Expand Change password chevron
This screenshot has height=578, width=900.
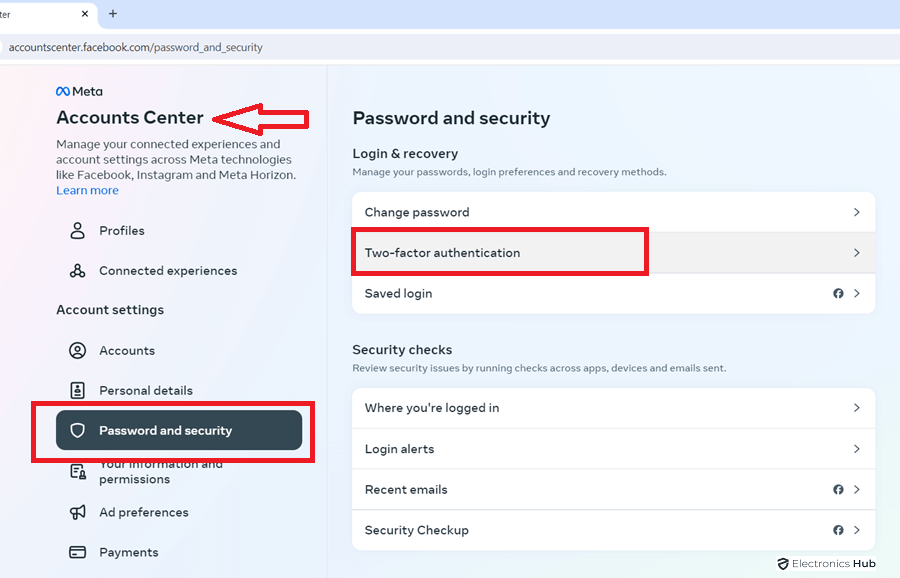[x=857, y=212]
